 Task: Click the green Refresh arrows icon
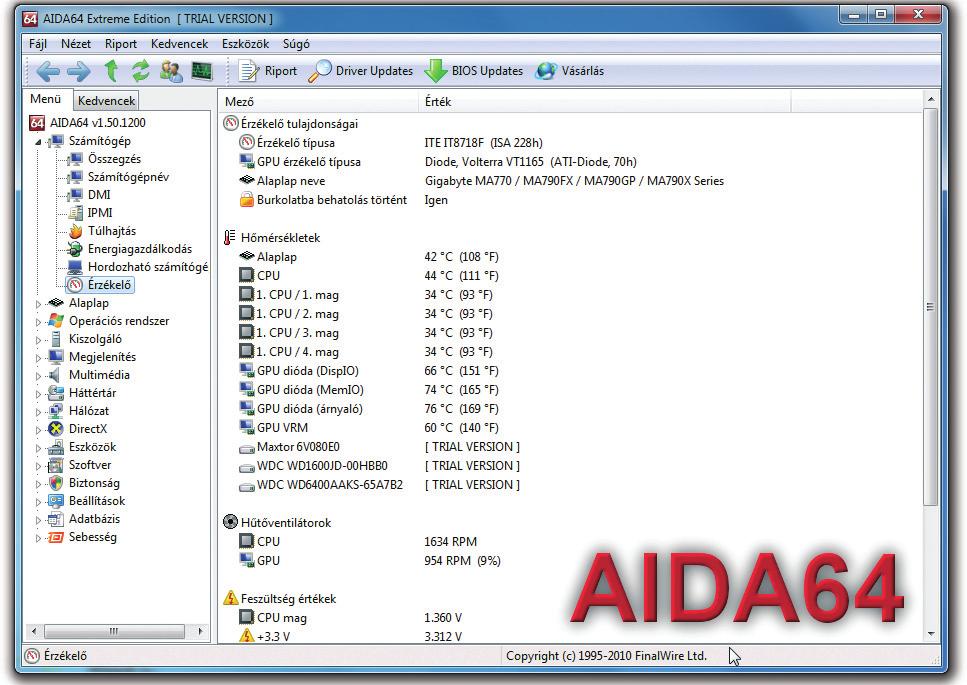[141, 71]
